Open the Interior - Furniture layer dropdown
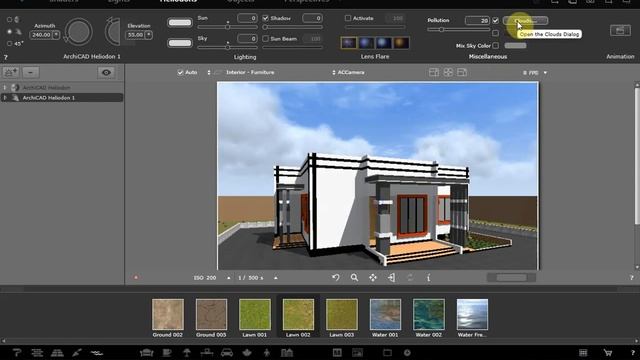Image resolution: width=640 pixels, height=360 pixels. click(x=241, y=72)
